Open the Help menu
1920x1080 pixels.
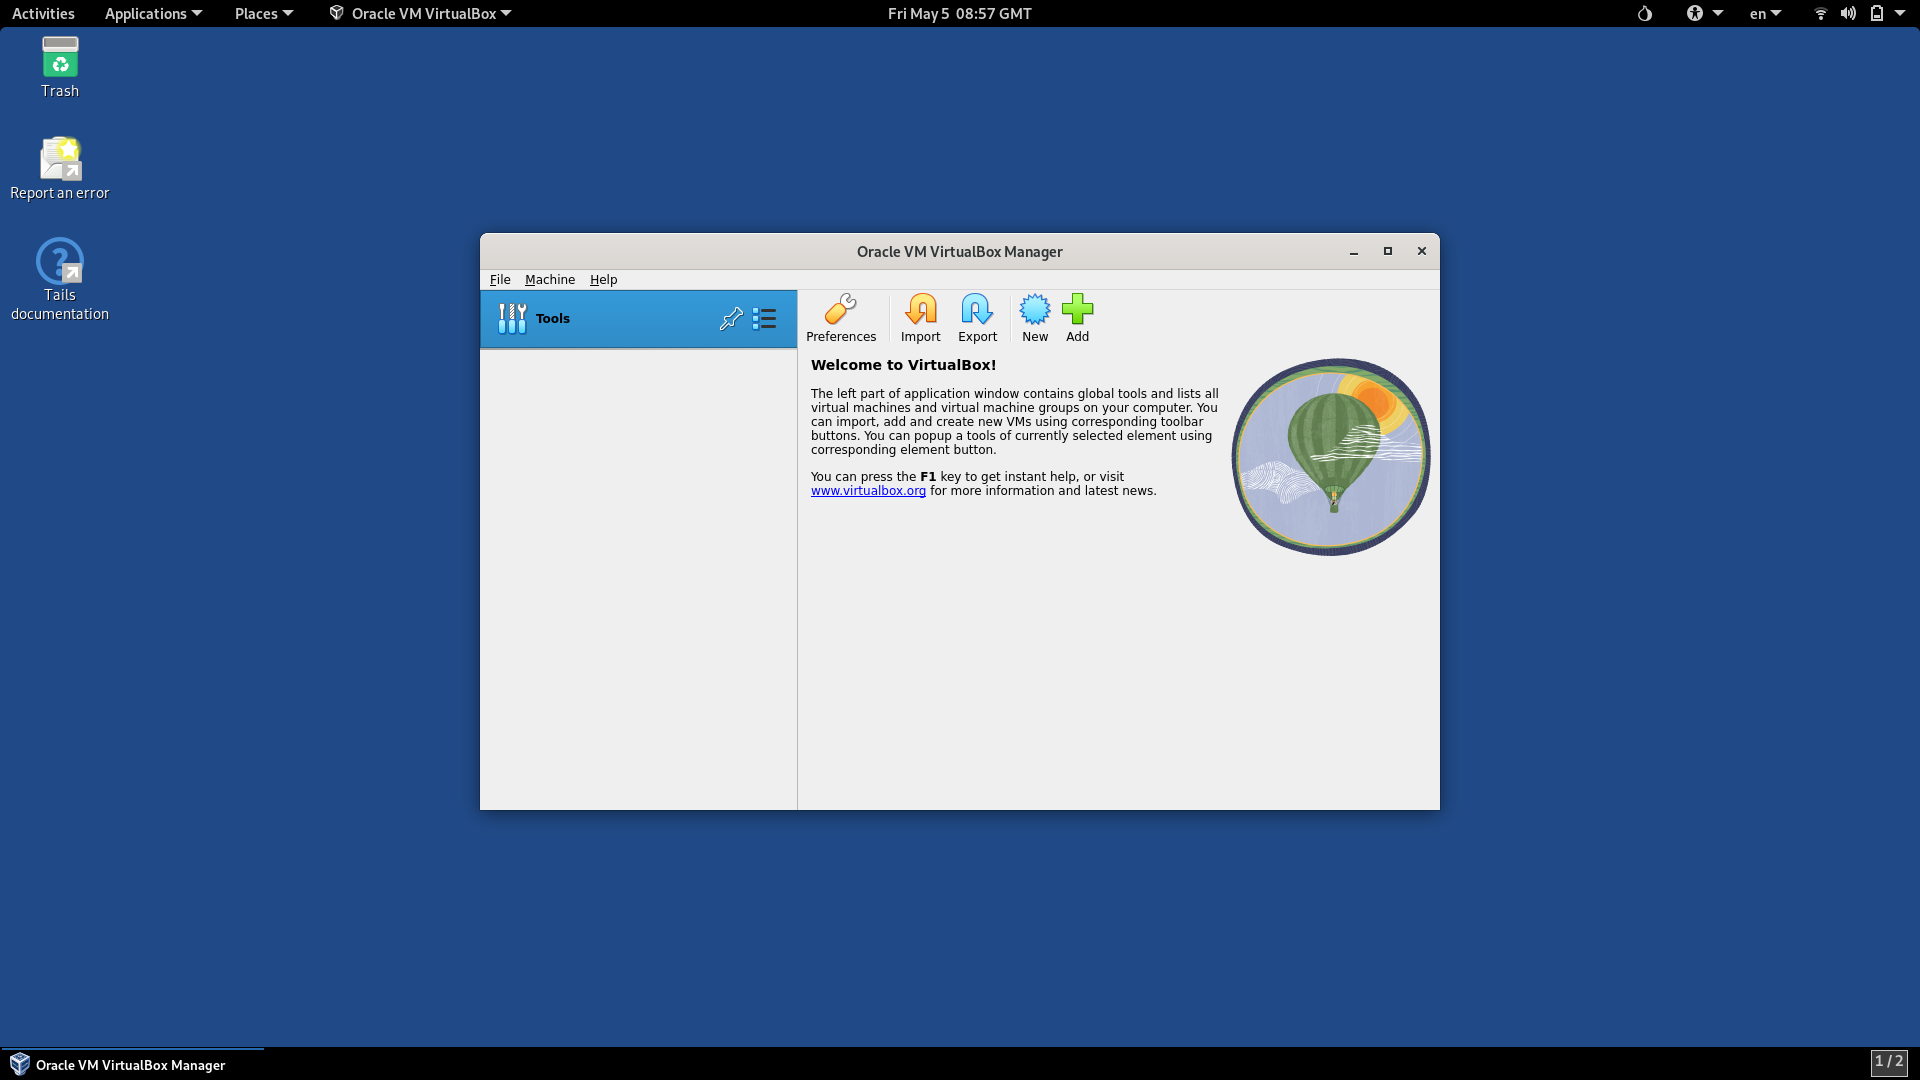coord(603,280)
